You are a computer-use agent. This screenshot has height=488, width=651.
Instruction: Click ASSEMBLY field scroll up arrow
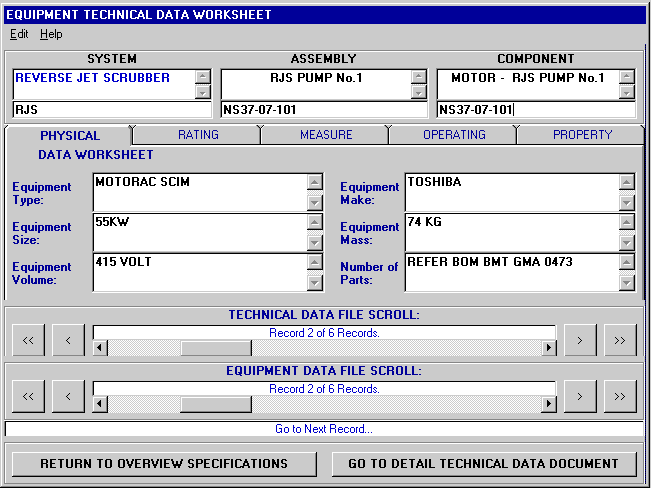tap(418, 76)
